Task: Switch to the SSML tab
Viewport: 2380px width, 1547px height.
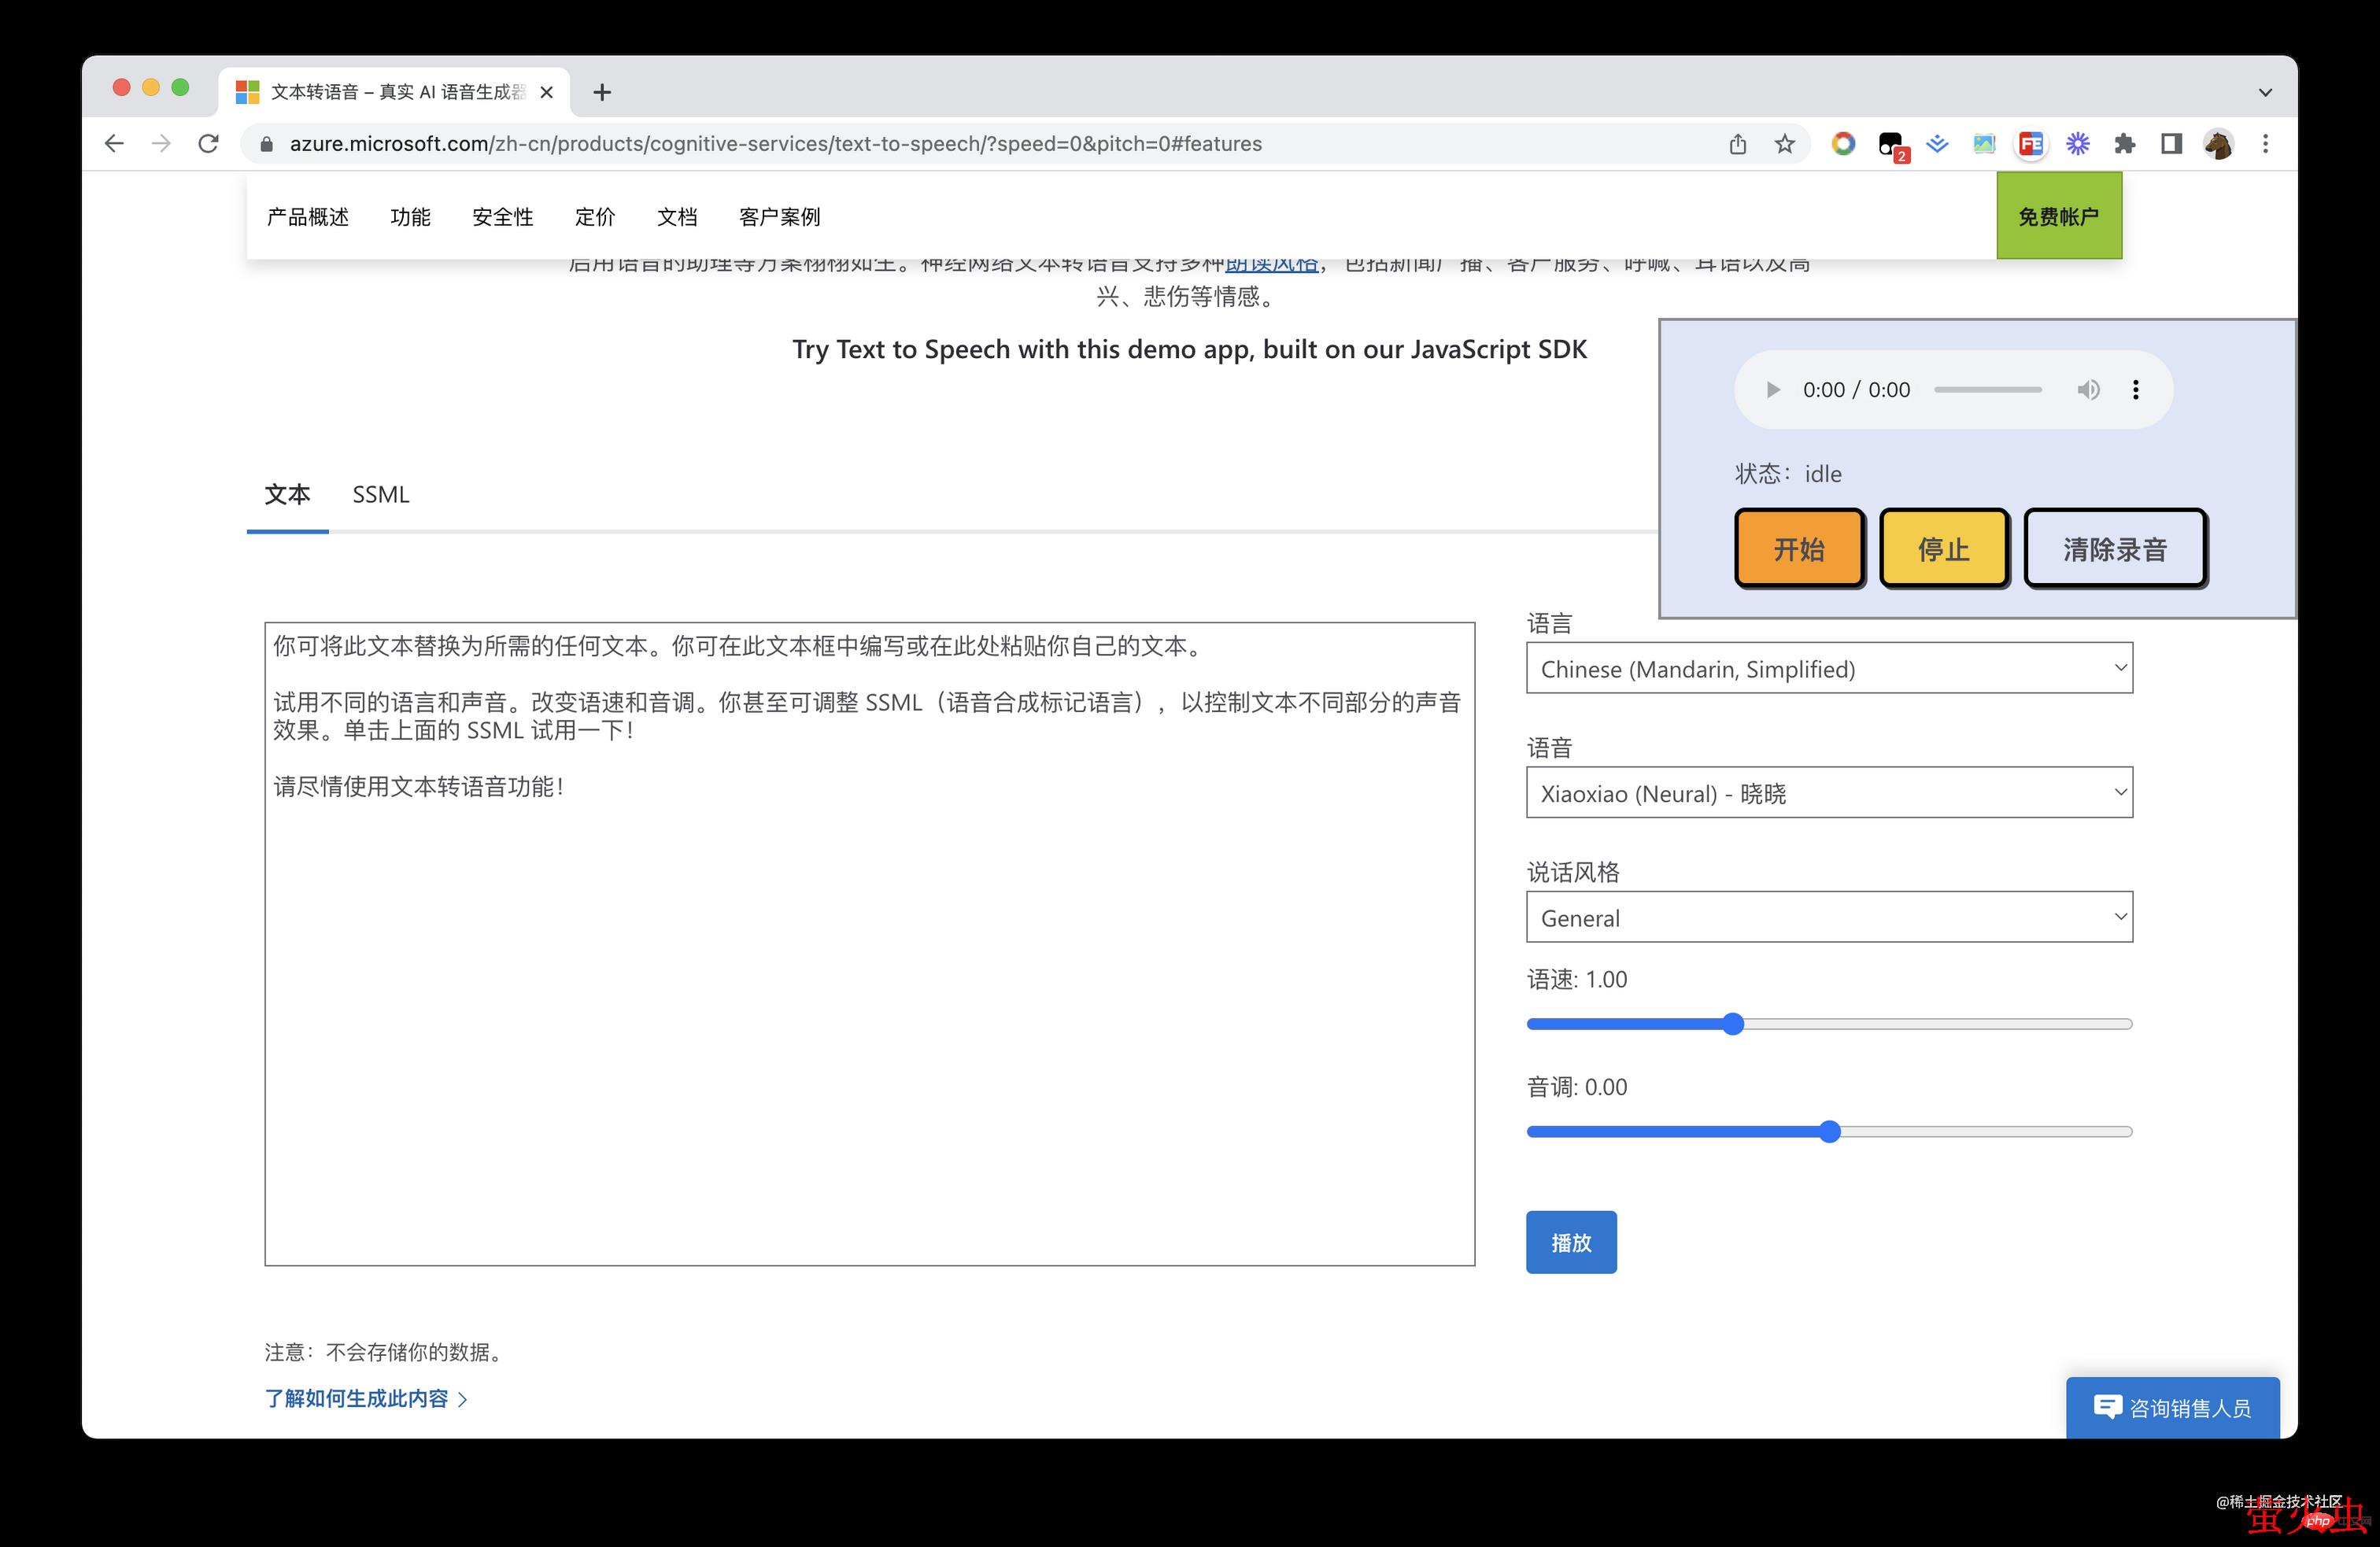Action: (381, 495)
